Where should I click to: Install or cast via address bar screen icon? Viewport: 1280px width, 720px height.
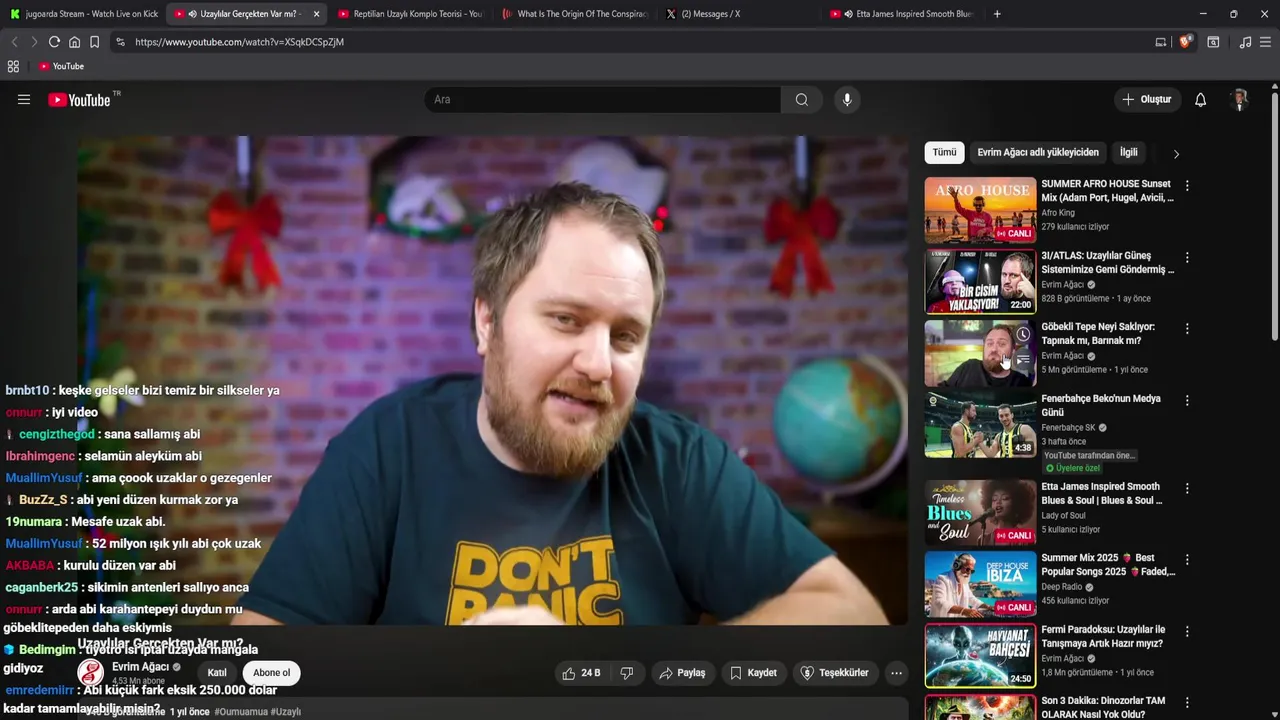tap(1161, 42)
